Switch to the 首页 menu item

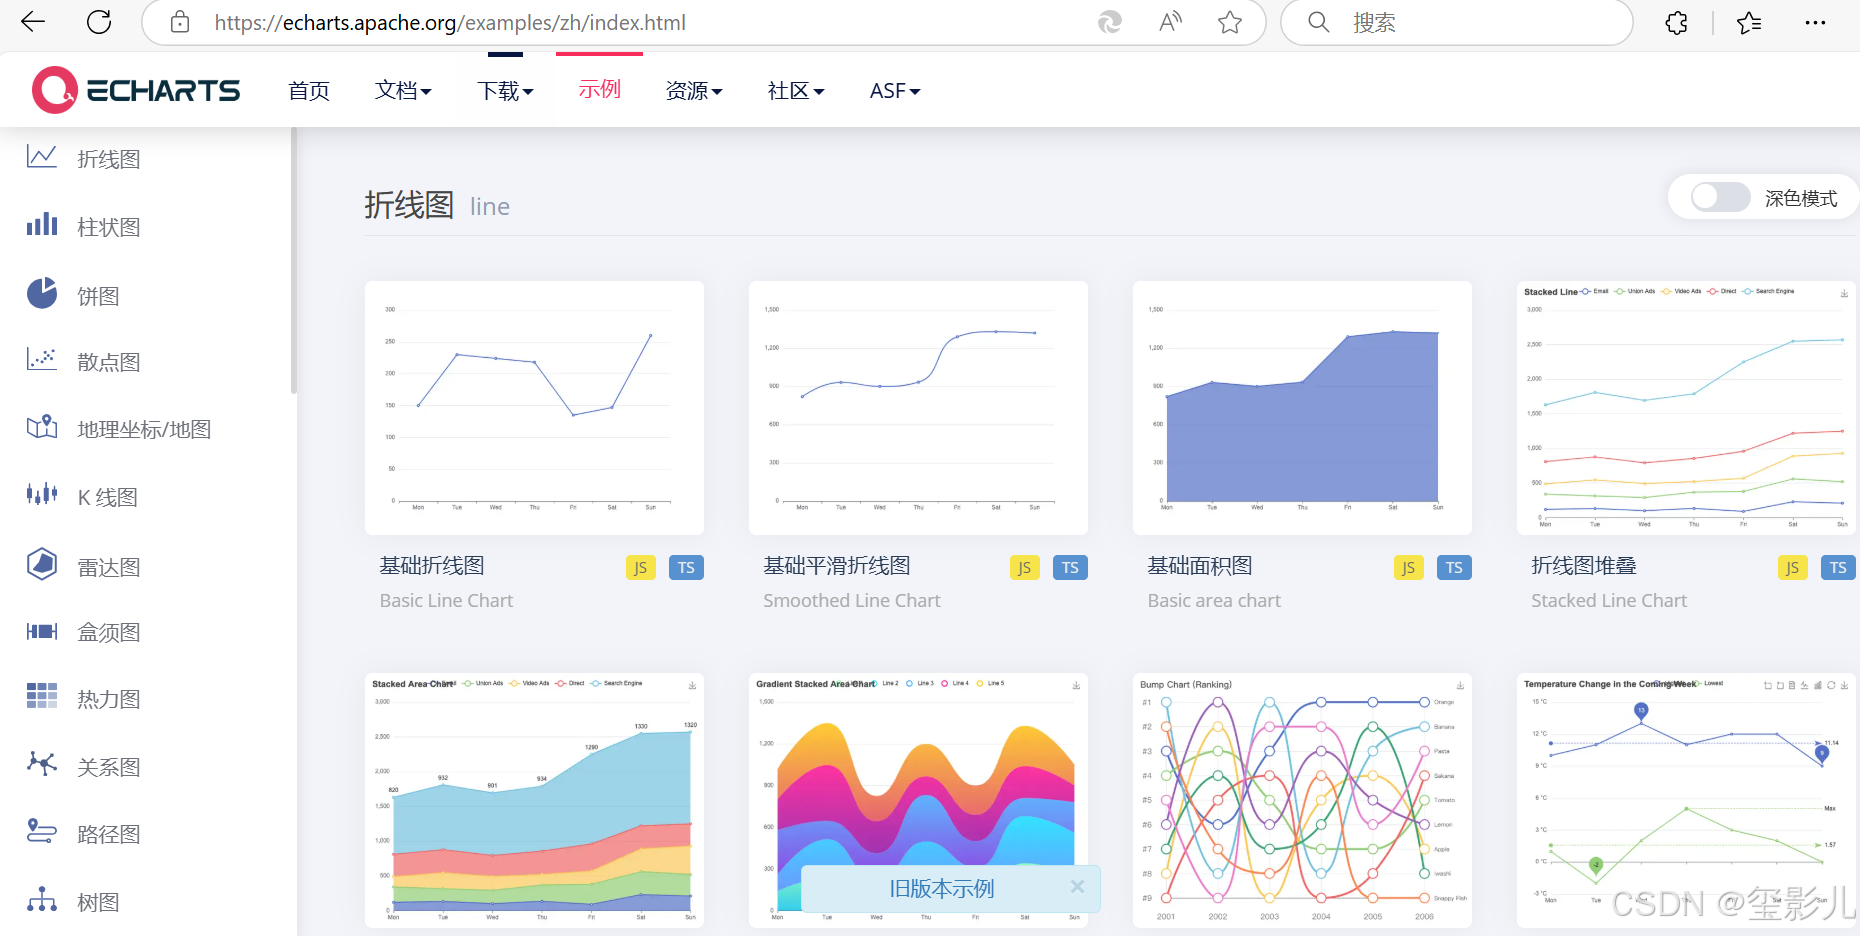tap(308, 90)
